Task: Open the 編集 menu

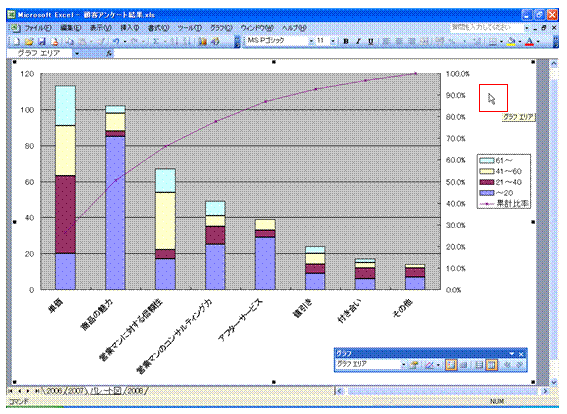Action: 71,28
